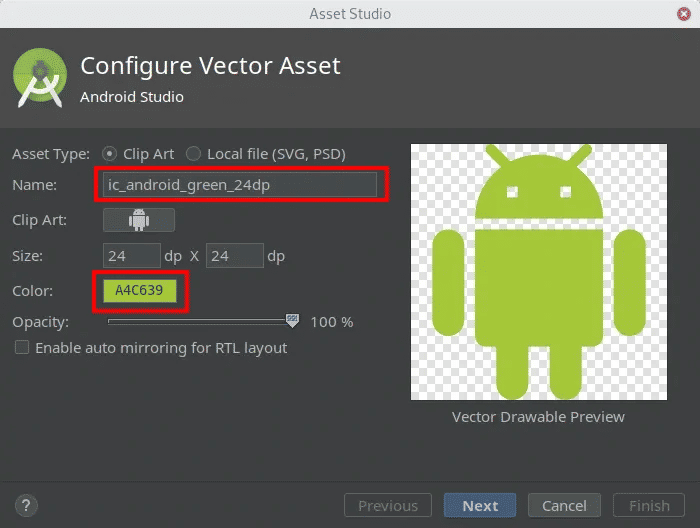The height and width of the screenshot is (528, 700).
Task: Click the Opacity label
Action: pyautogui.click(x=41, y=322)
